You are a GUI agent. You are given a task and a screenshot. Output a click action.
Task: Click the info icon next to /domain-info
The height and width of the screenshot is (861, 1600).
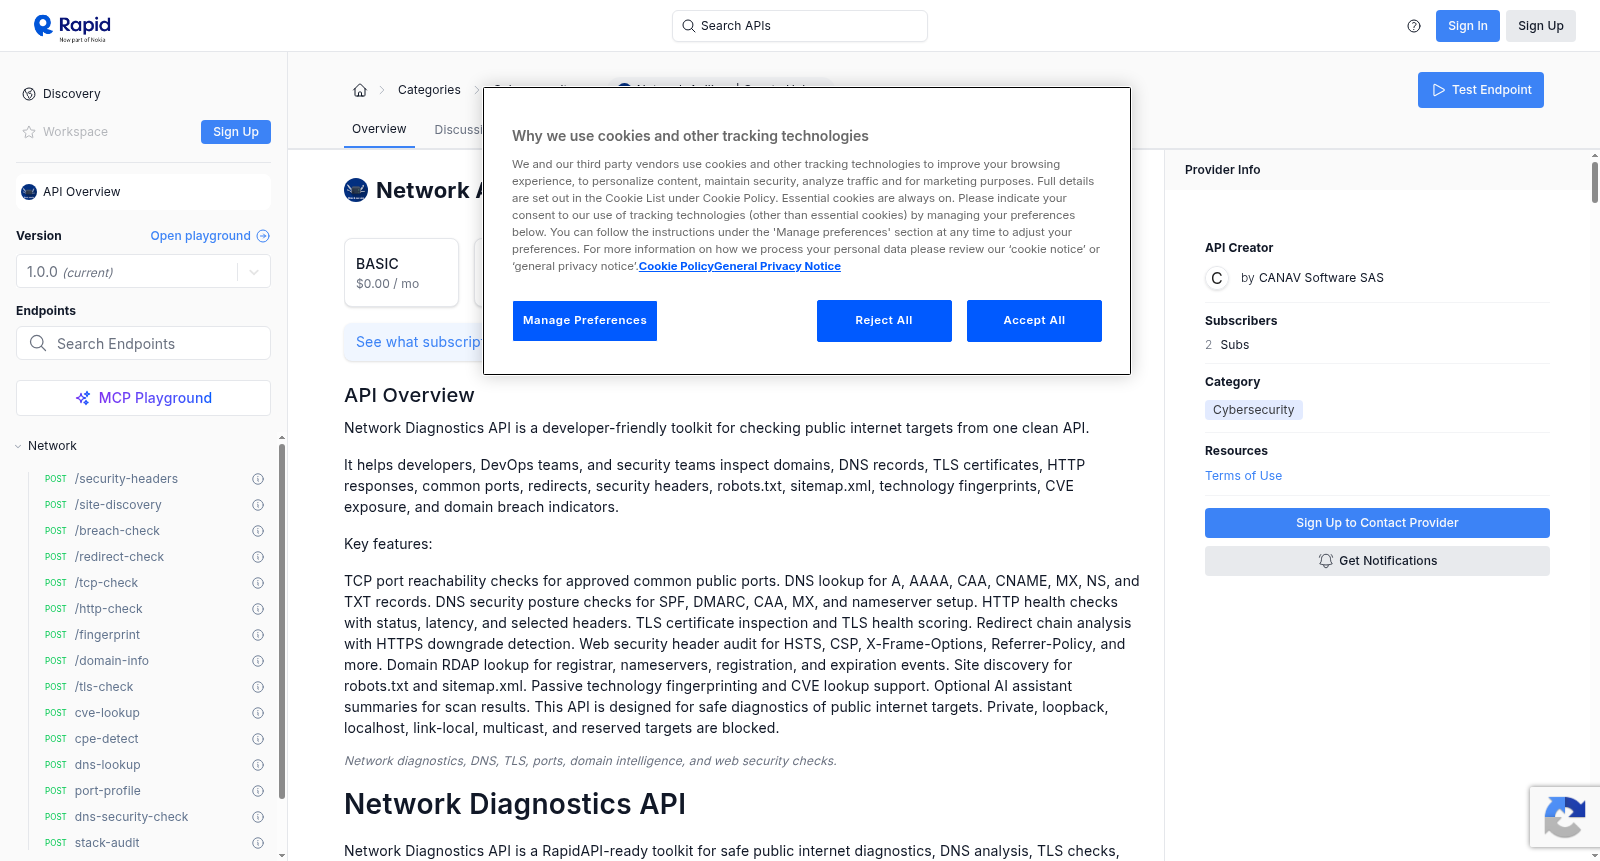[258, 661]
